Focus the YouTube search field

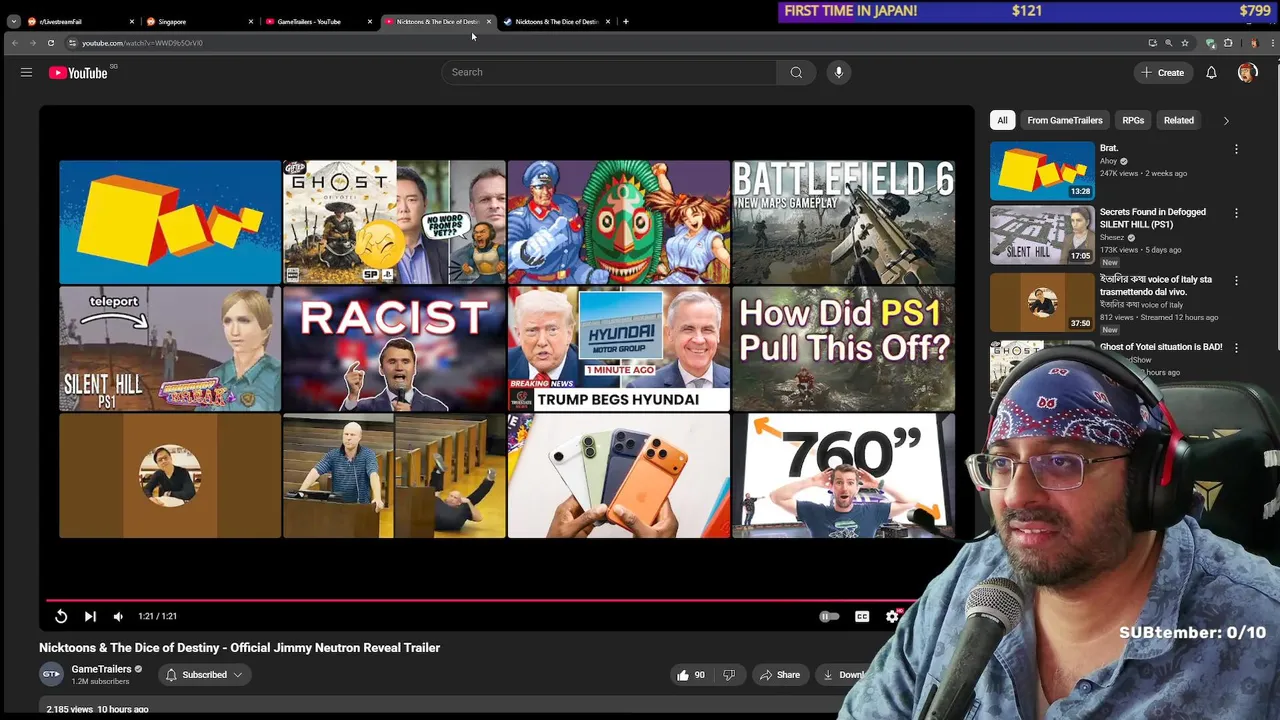(608, 72)
